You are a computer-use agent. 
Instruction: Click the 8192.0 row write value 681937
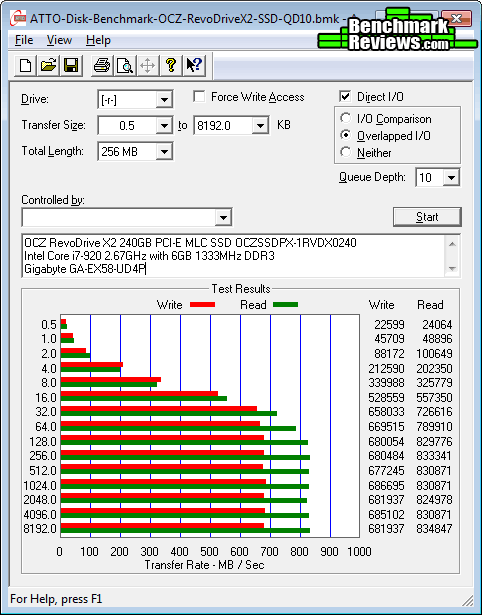(386, 528)
